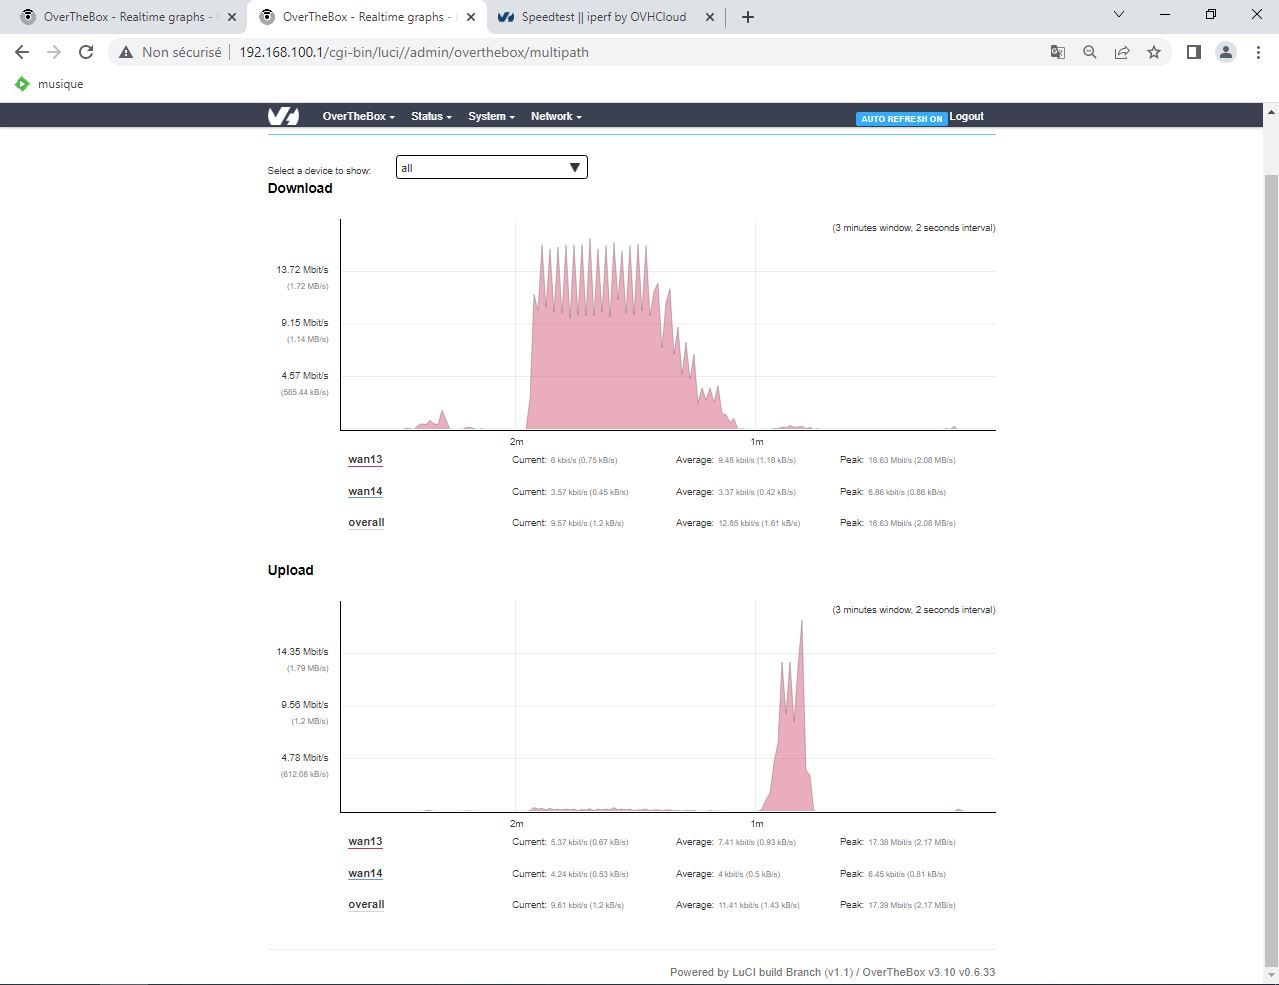Expand the OverTheBox menu

click(x=358, y=116)
